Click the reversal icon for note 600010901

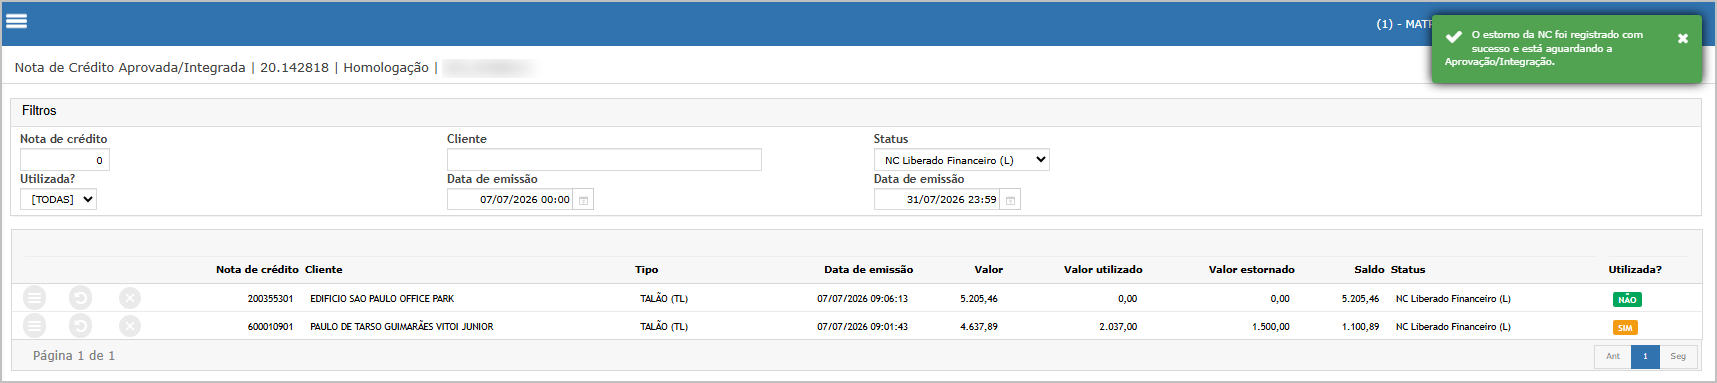(x=81, y=326)
